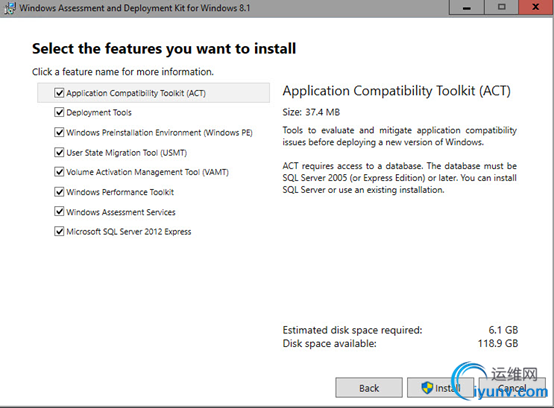Image resolution: width=554 pixels, height=408 pixels.
Task: Toggle Windows Assessment Services checkbox
Action: pyautogui.click(x=59, y=212)
